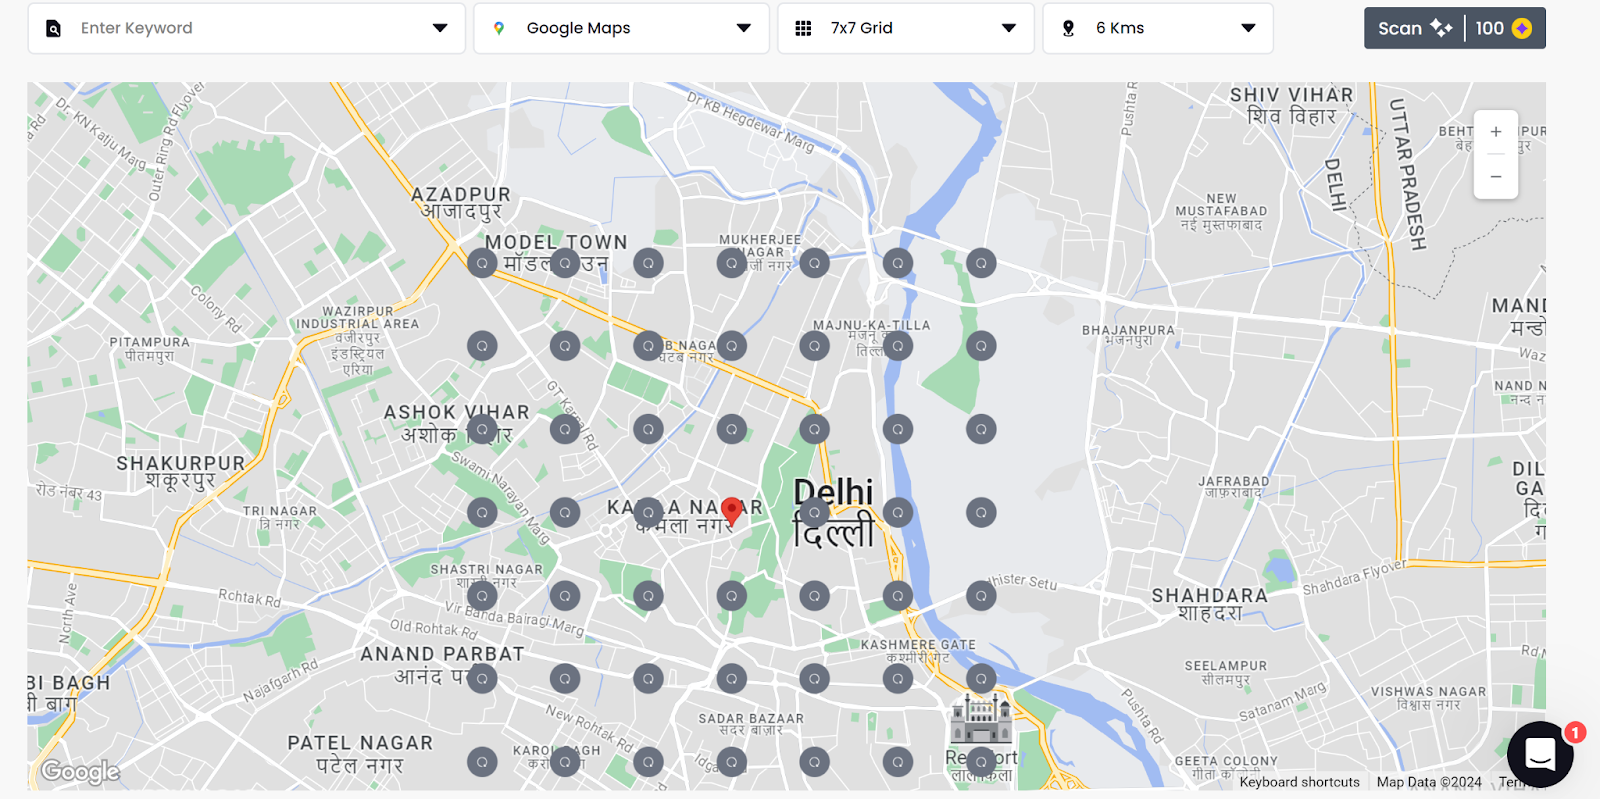The width and height of the screenshot is (1600, 799).
Task: Click the scan point on Delhi label
Action: click(x=815, y=512)
